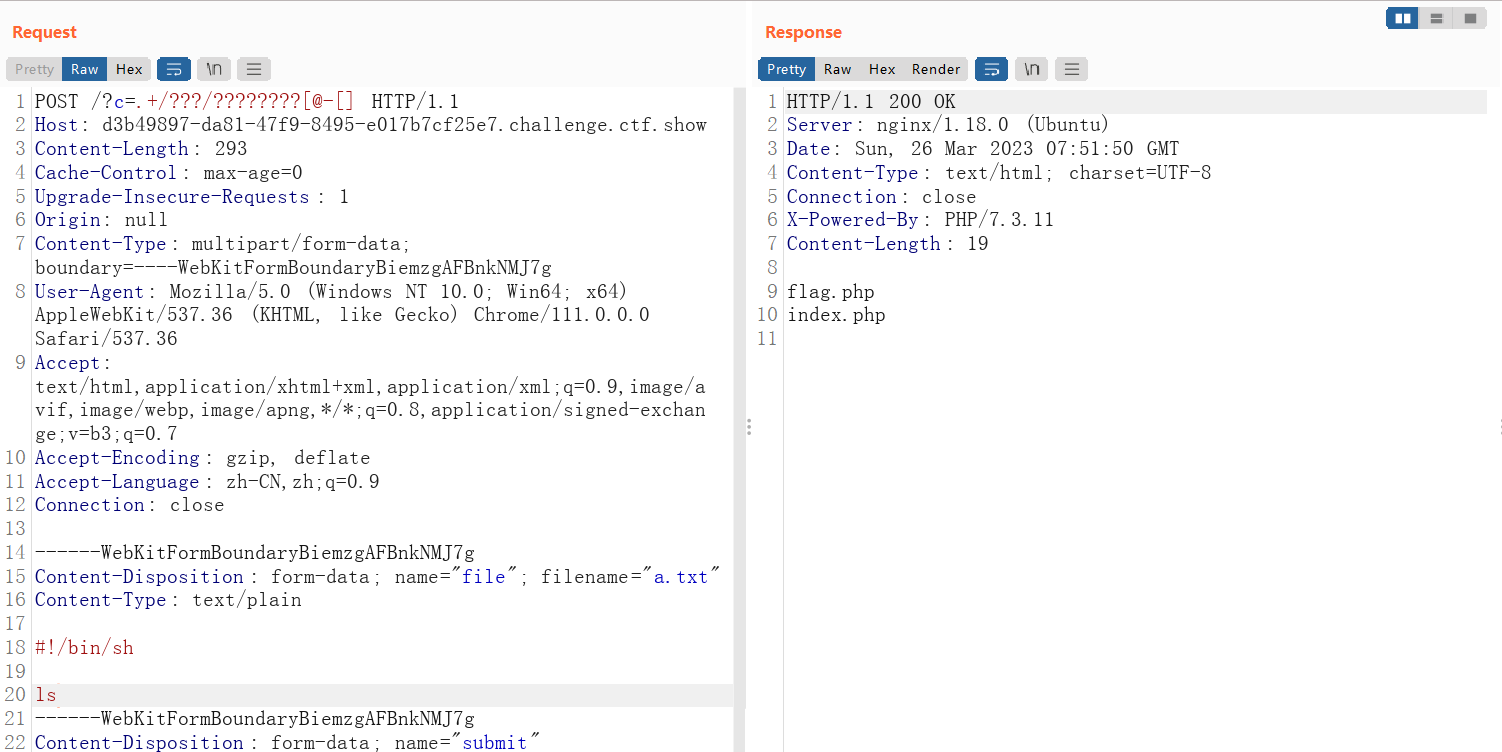Click the request line with POST /?c=
The height and width of the screenshot is (752, 1502).
(x=246, y=101)
